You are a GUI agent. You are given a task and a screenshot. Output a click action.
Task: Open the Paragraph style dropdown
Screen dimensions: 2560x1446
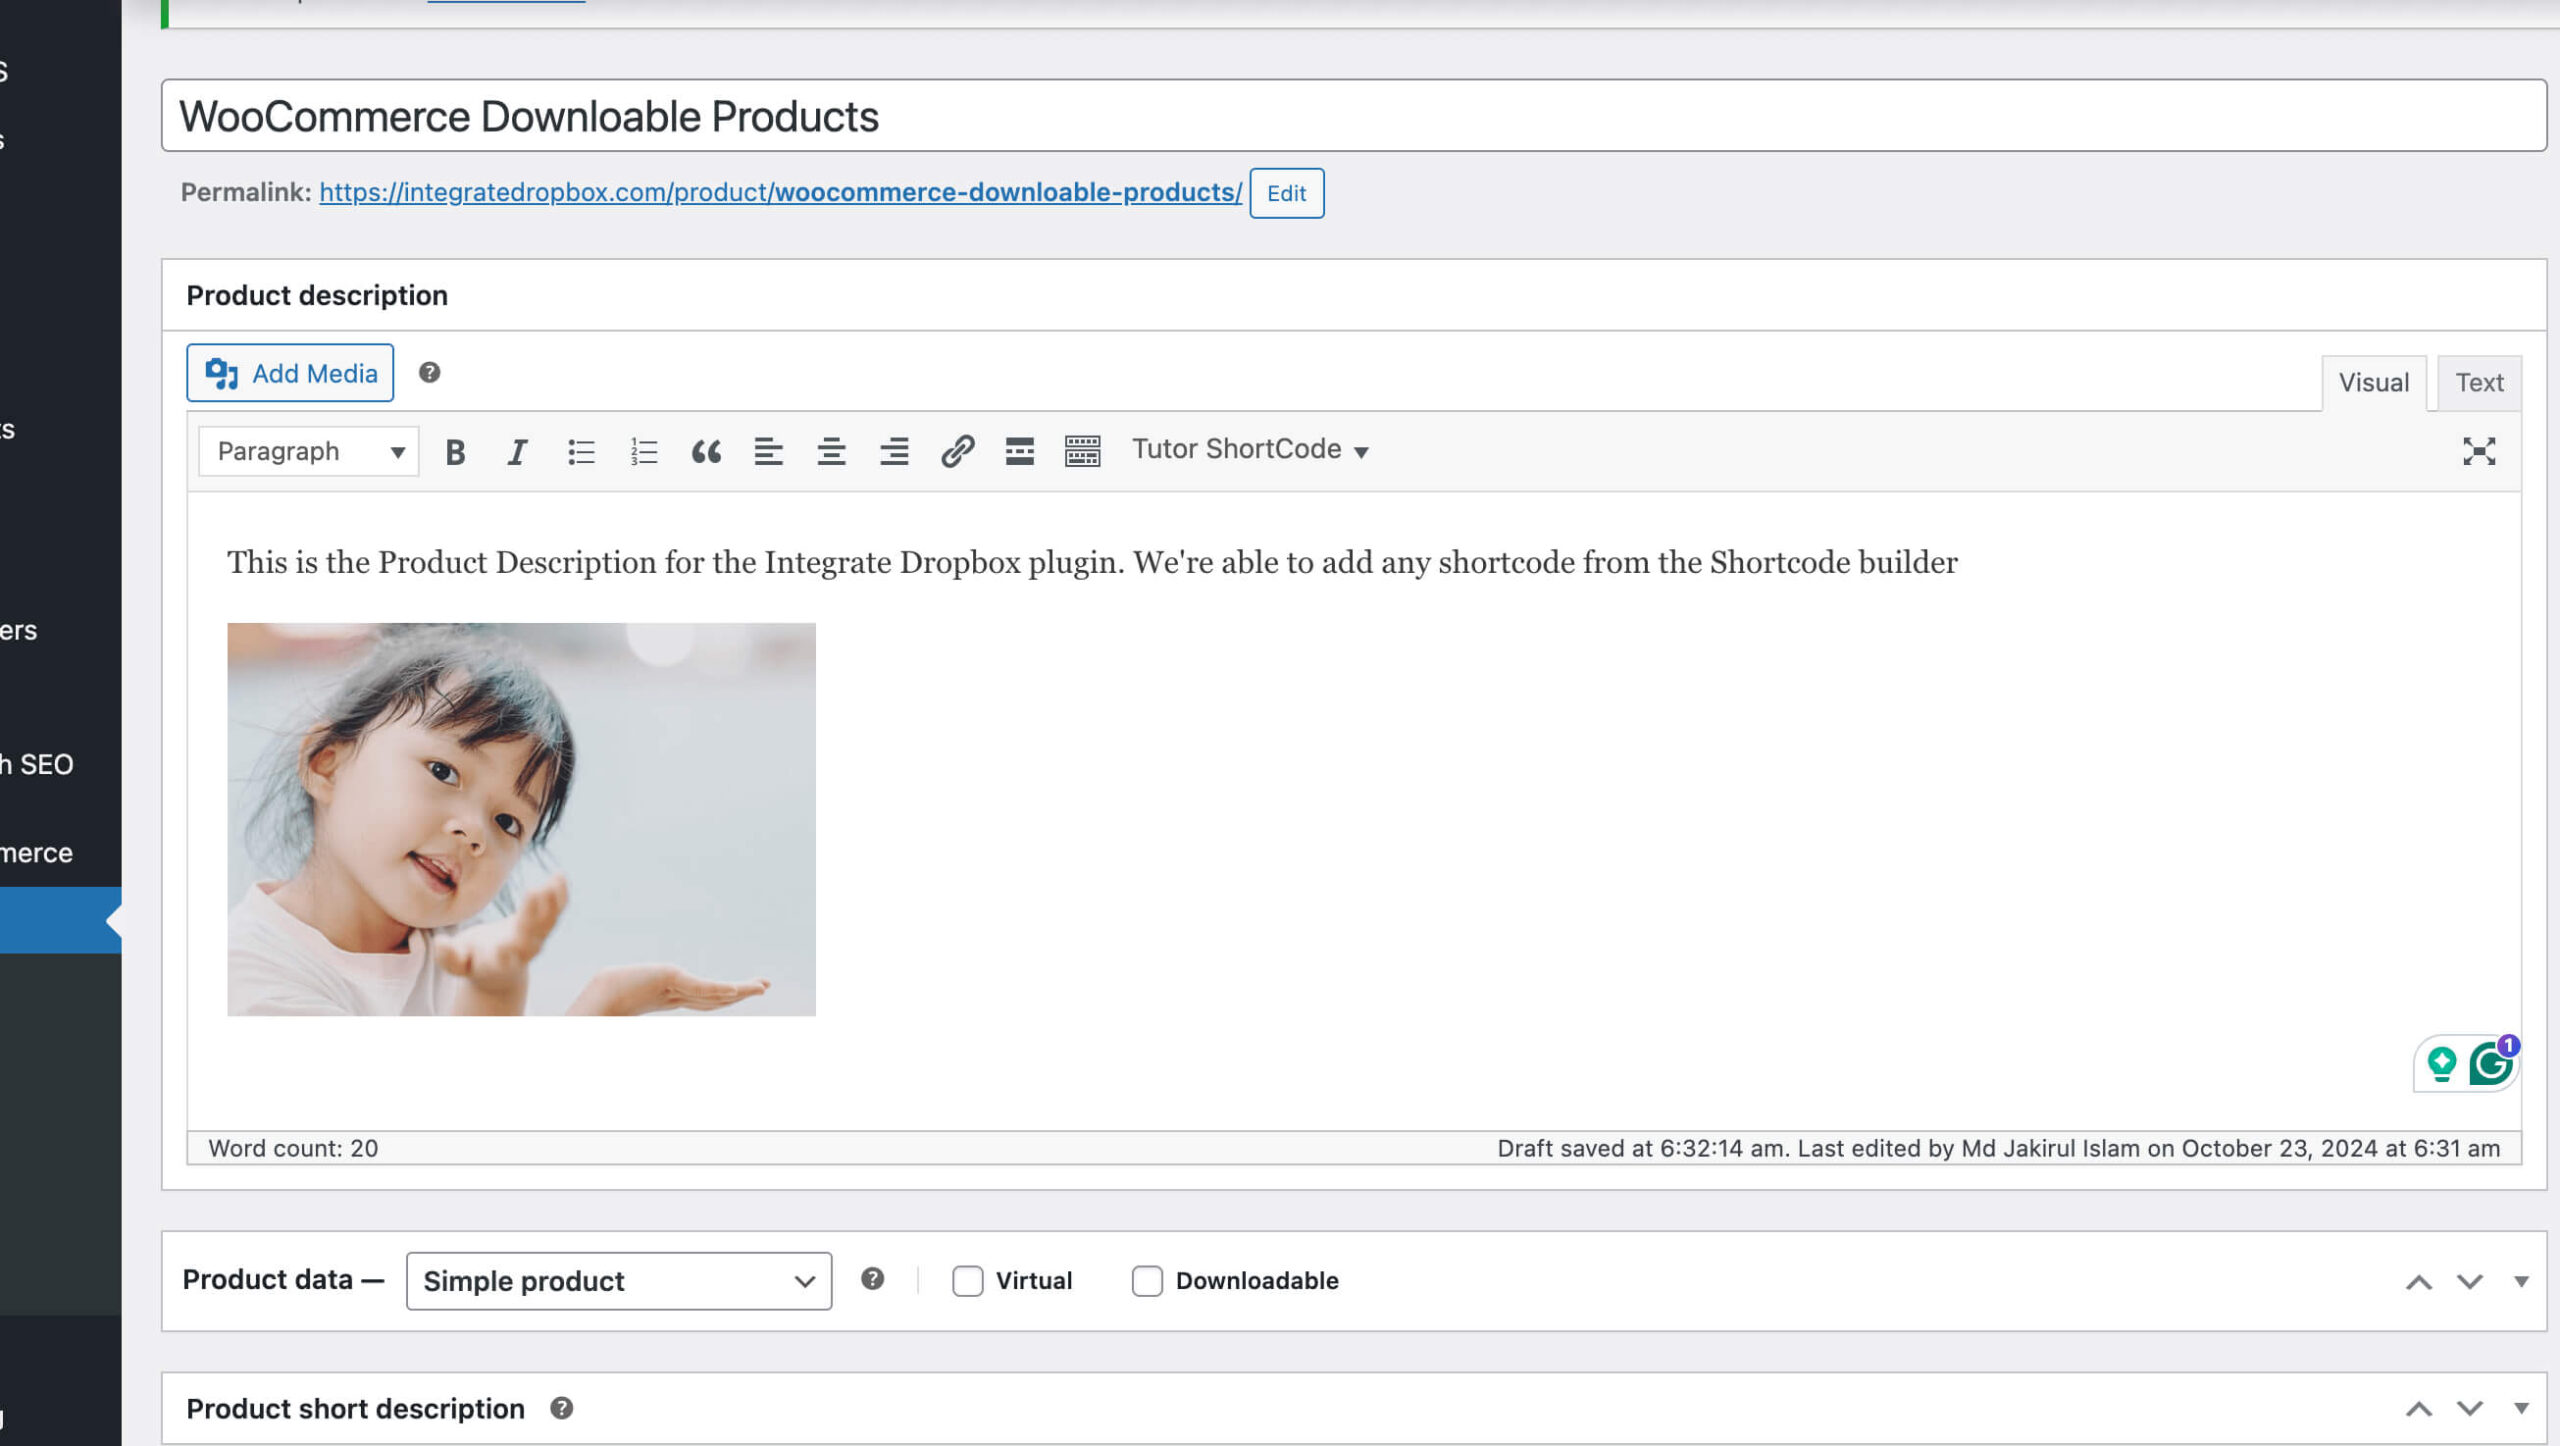point(306,452)
